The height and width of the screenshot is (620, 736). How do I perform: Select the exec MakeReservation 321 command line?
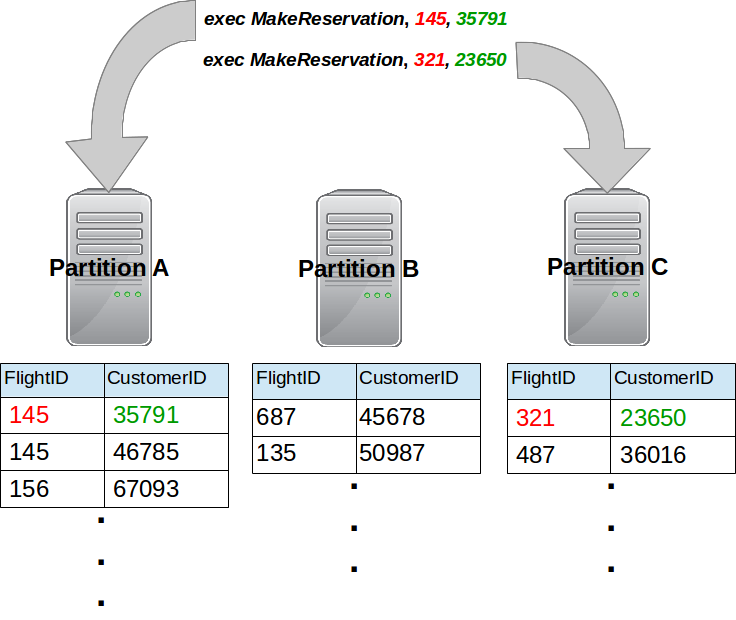coord(355,60)
